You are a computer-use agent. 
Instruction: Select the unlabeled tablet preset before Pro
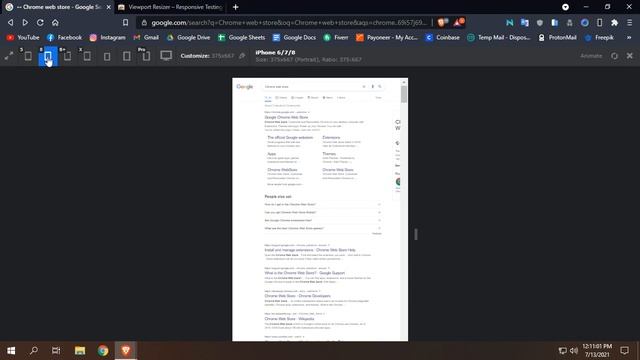tap(127, 56)
